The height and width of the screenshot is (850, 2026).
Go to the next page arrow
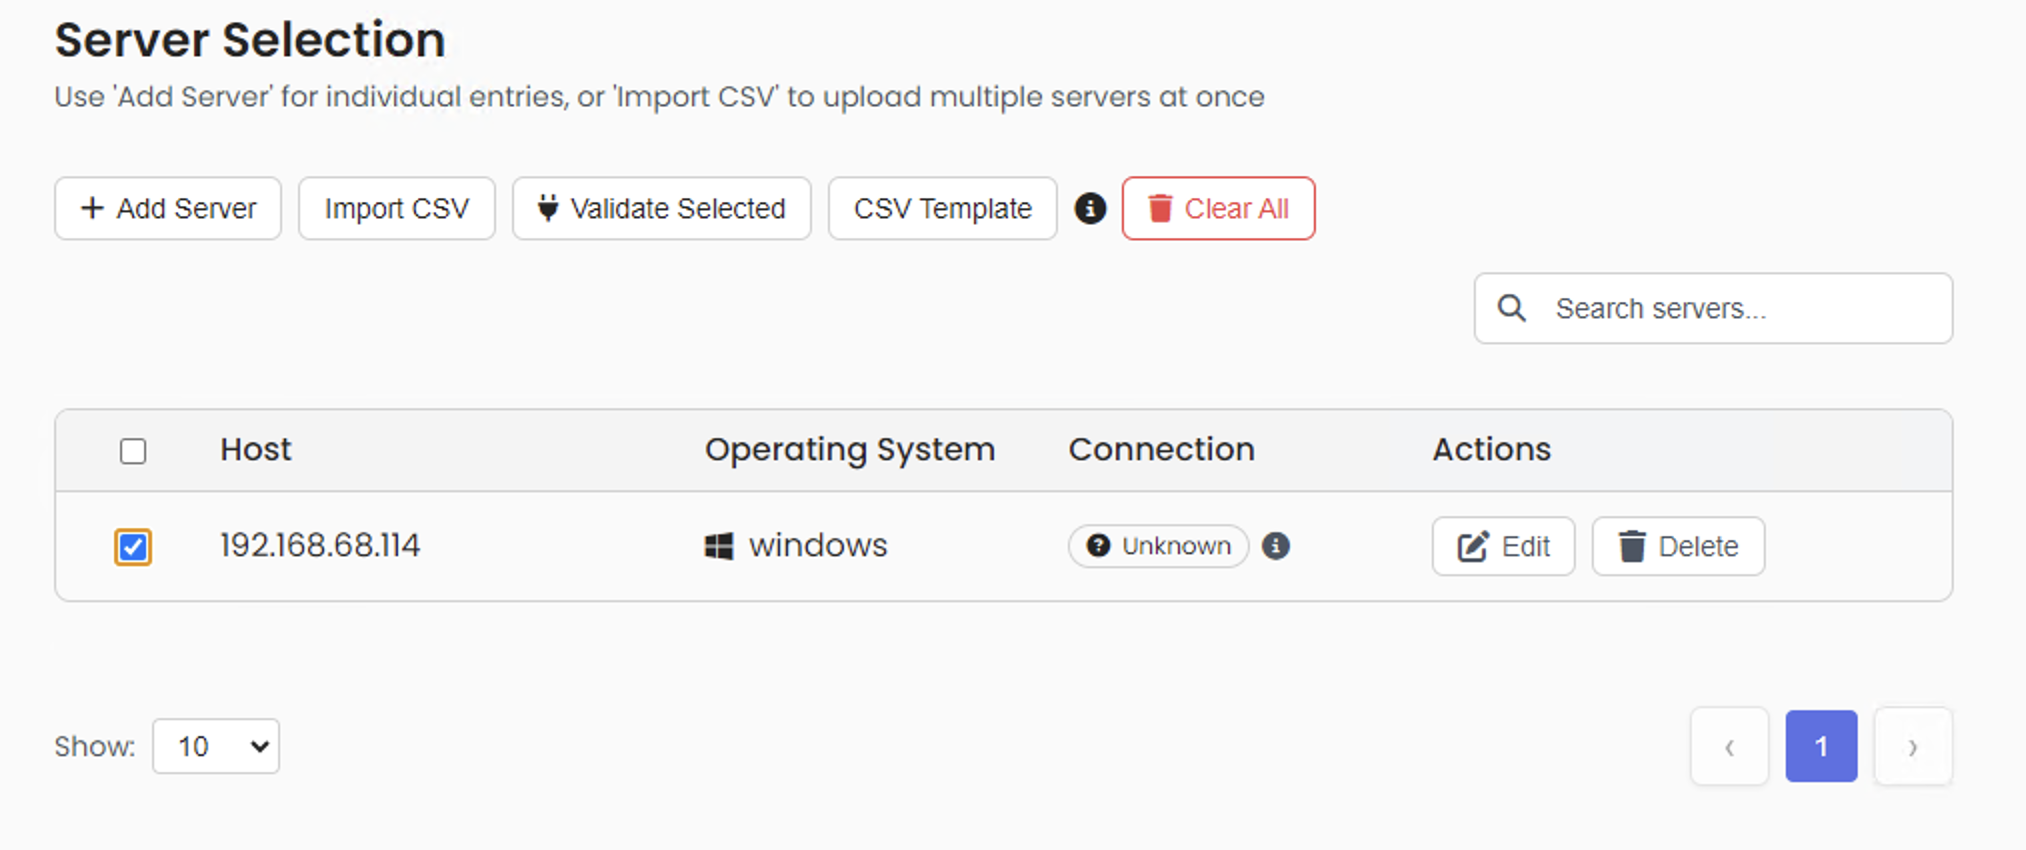pyautogui.click(x=1912, y=746)
